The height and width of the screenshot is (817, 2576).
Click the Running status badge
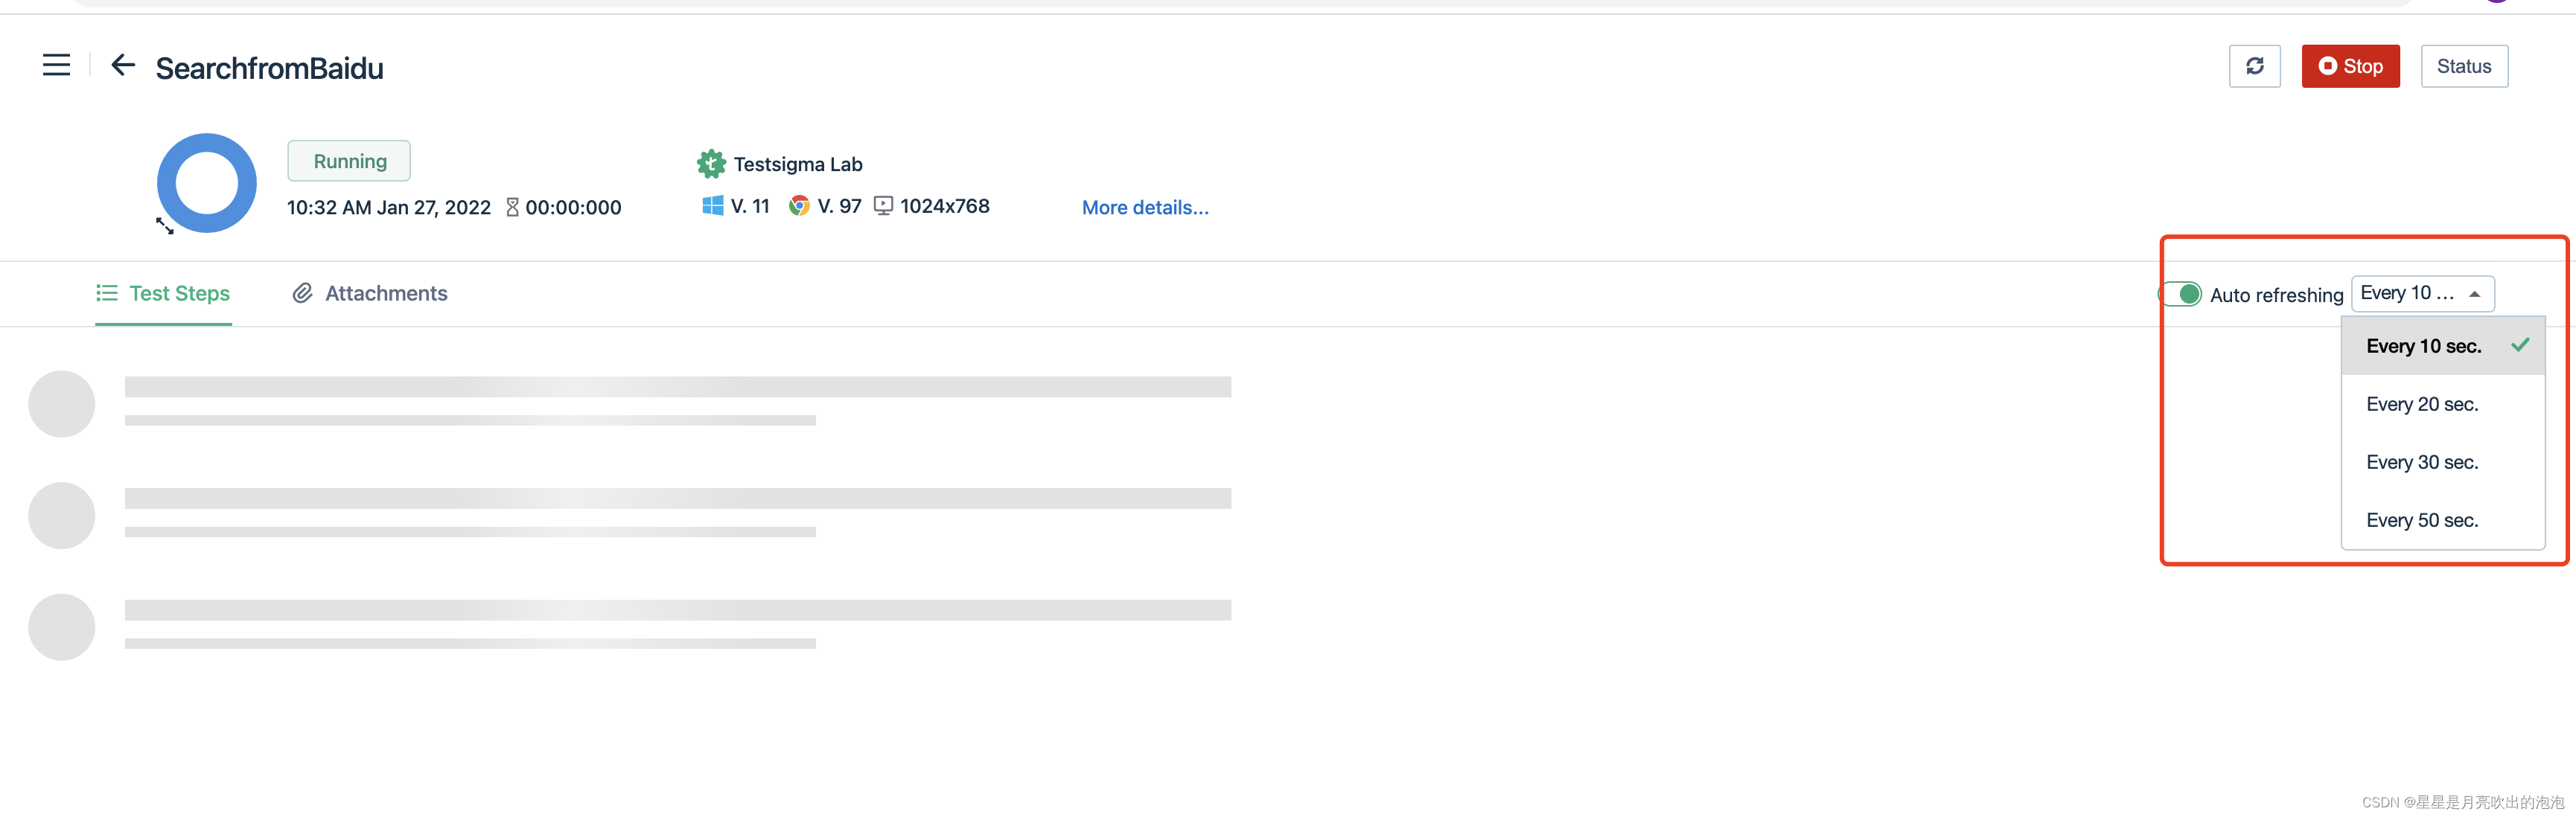pyautogui.click(x=349, y=161)
